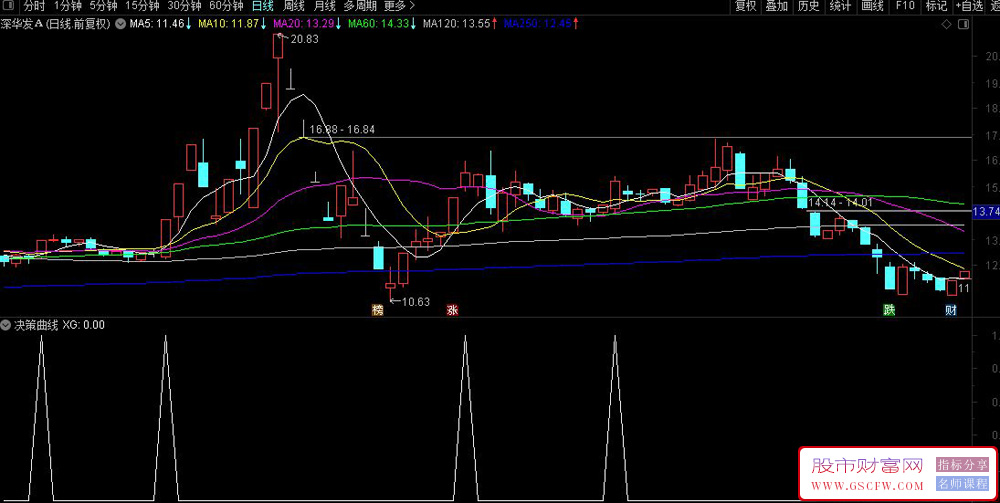This screenshot has width=1000, height=503.
Task: Select the 60分钟 period tab
Action: click(226, 6)
